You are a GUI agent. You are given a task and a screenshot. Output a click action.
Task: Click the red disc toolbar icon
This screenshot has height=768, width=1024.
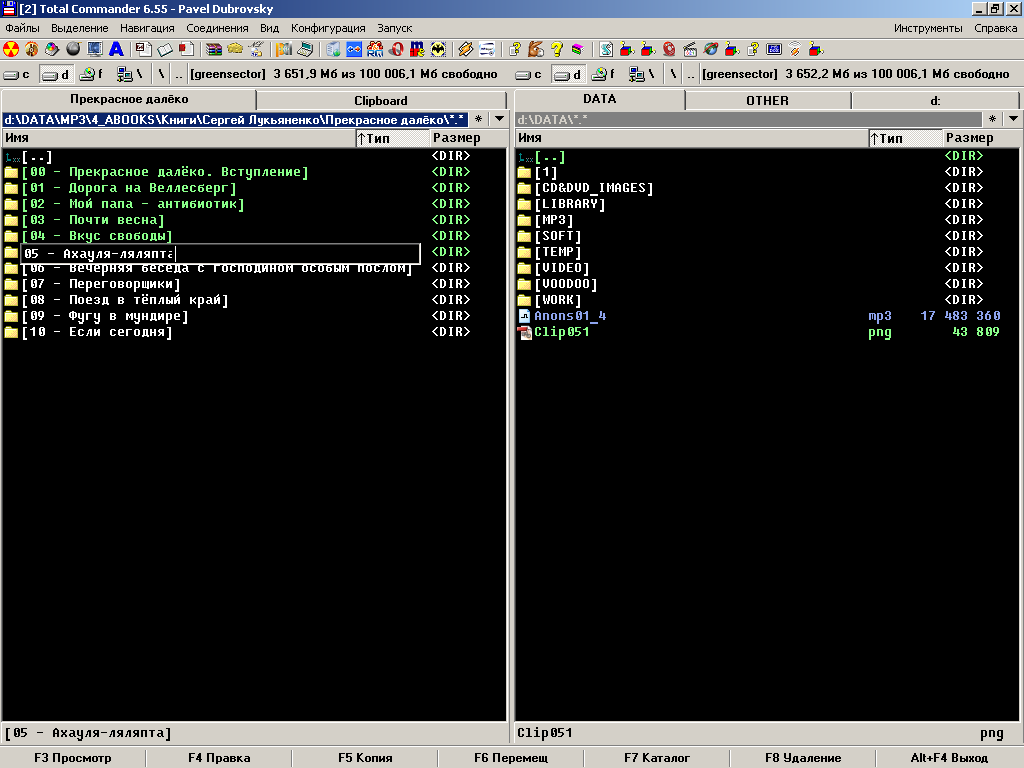(x=669, y=49)
